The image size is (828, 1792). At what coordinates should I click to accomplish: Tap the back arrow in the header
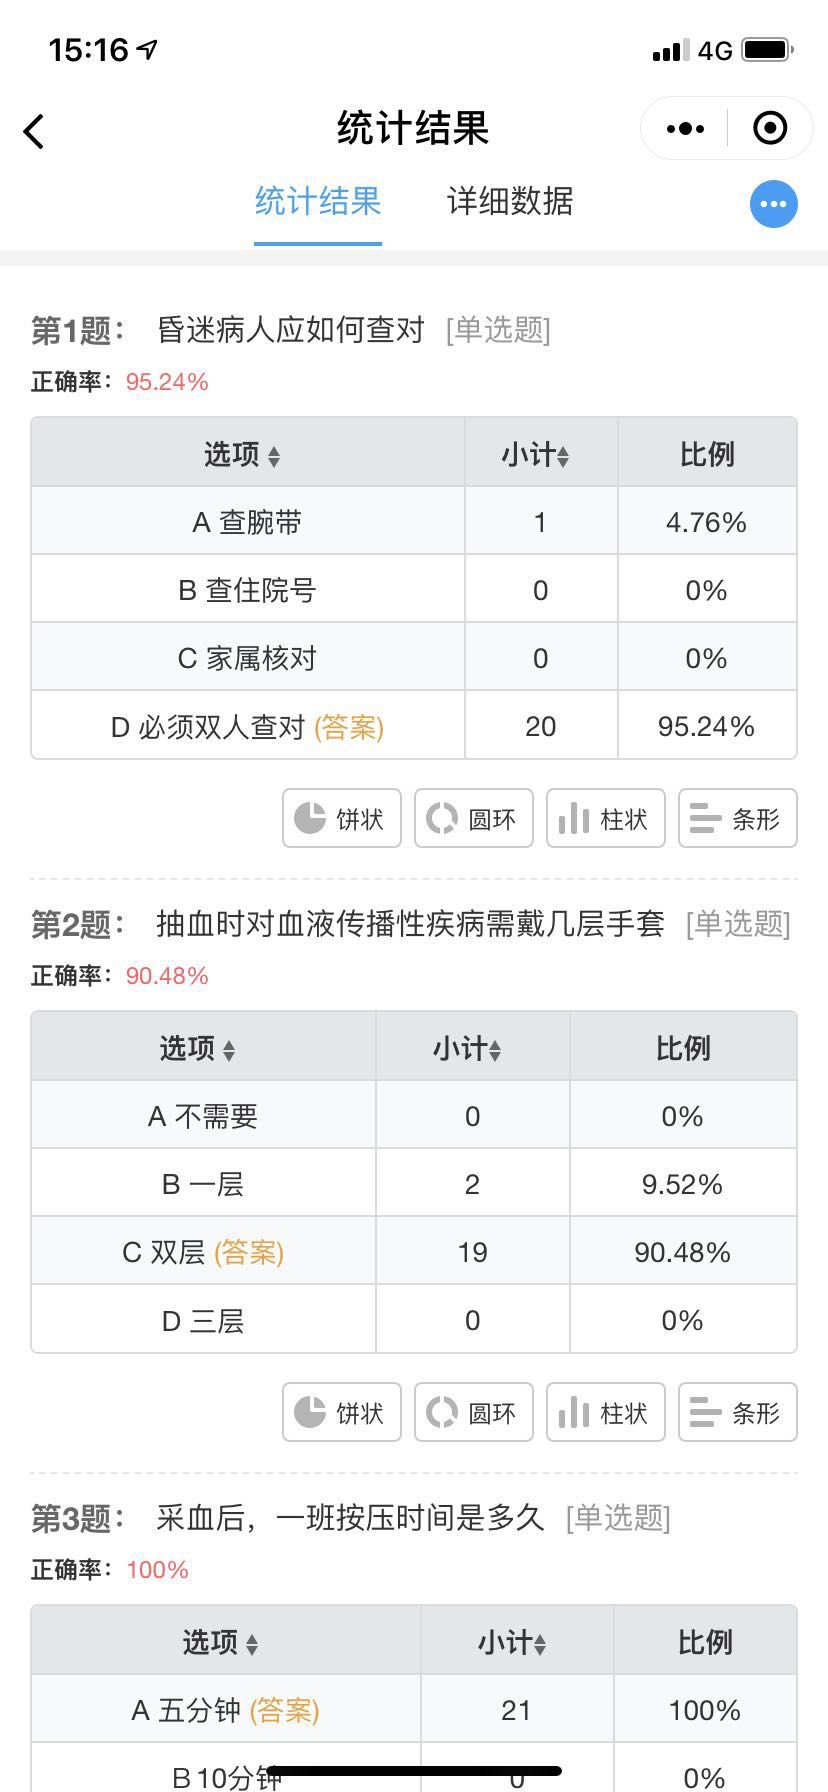[x=34, y=131]
